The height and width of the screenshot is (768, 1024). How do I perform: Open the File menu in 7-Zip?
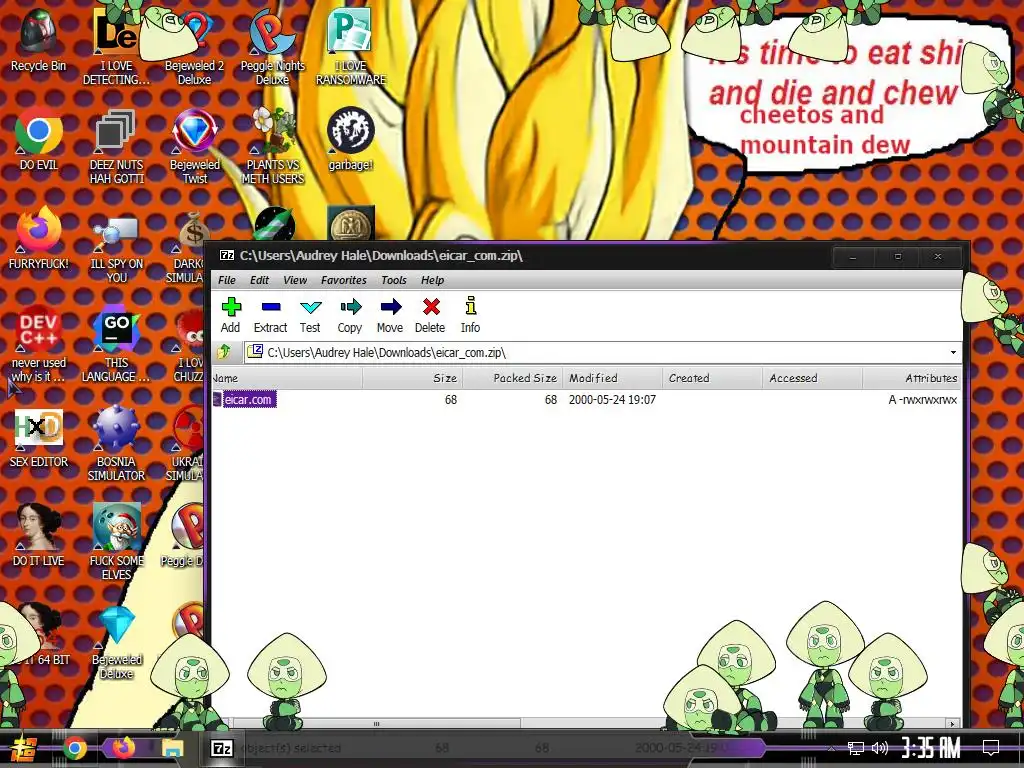[227, 280]
